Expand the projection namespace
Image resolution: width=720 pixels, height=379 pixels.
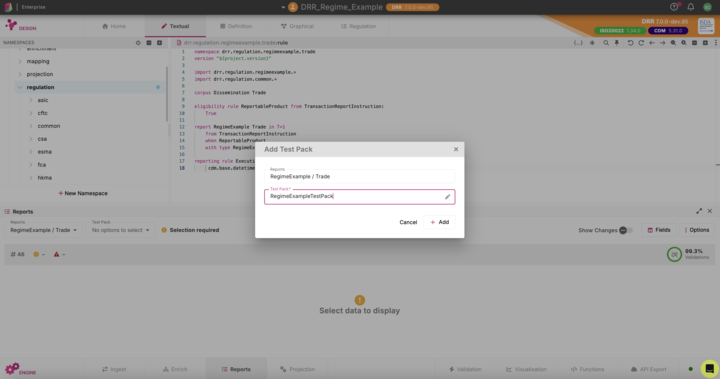(20, 74)
